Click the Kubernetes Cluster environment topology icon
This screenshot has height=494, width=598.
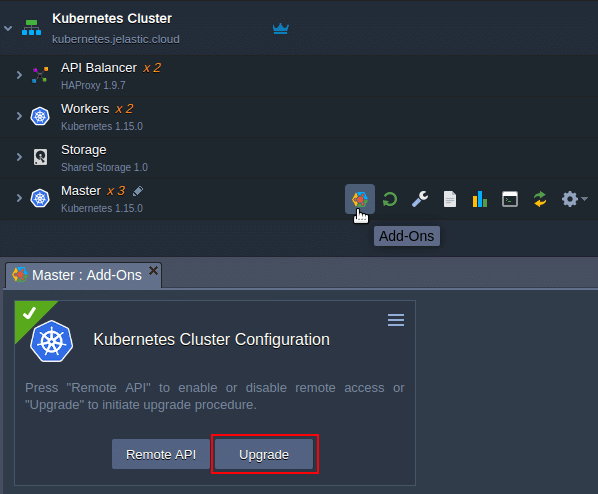pyautogui.click(x=31, y=28)
